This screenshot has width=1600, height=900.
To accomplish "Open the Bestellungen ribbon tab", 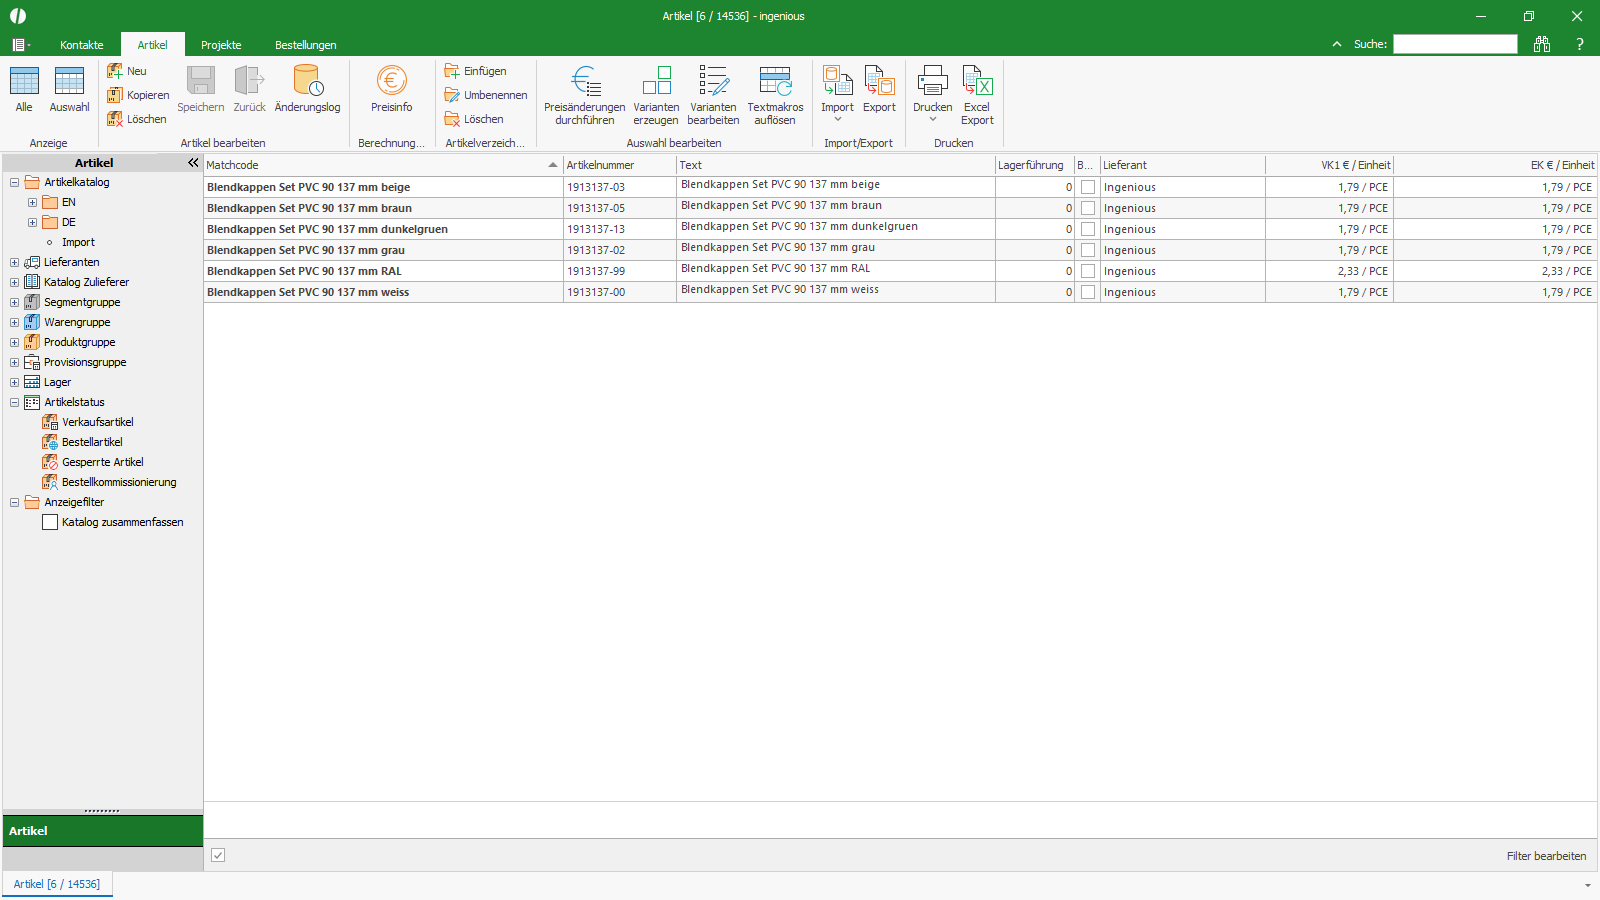I will 305,45.
